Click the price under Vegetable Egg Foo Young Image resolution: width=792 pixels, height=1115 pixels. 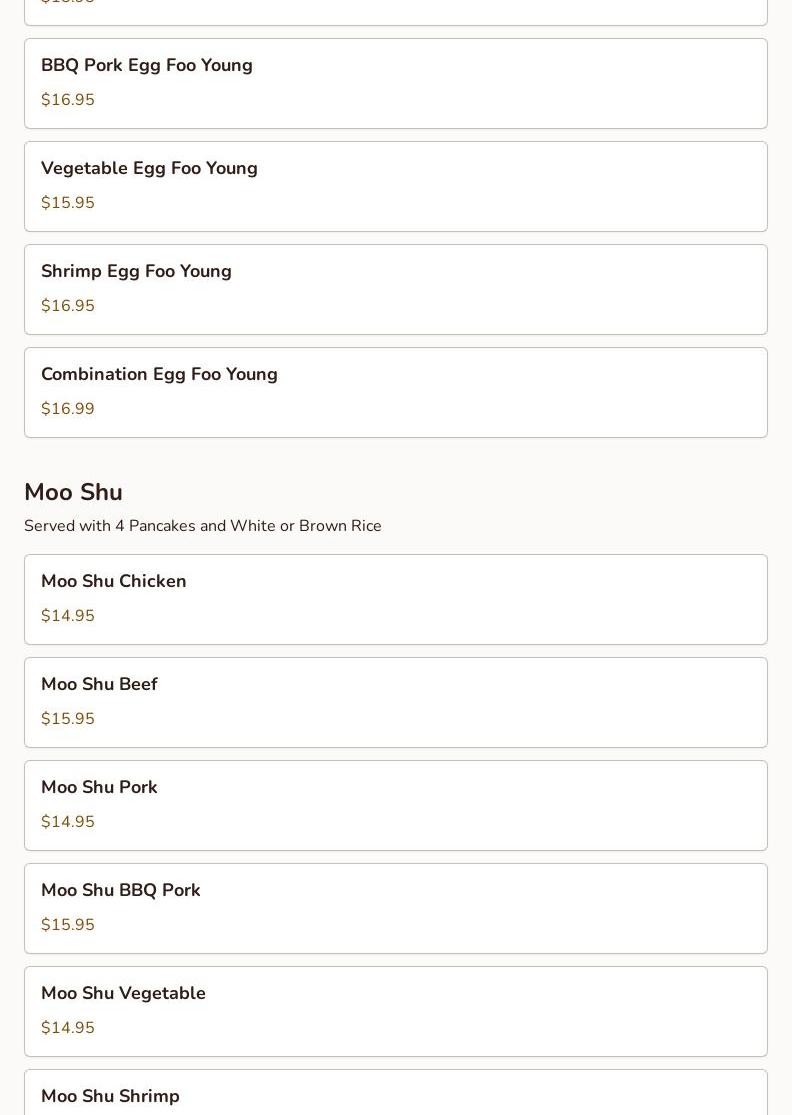tap(68, 203)
